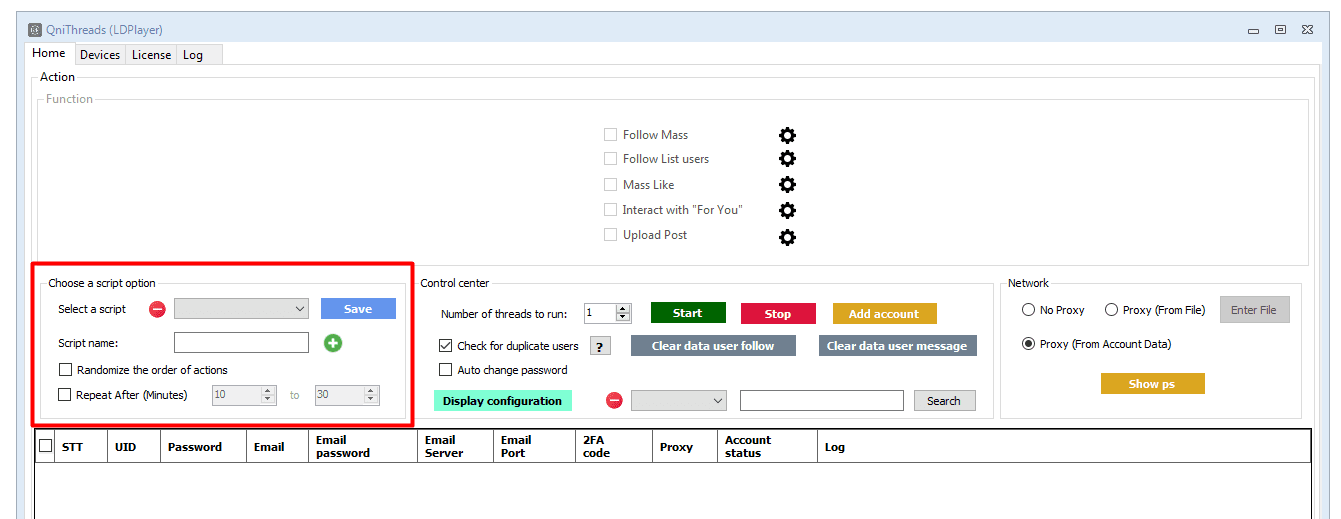Open gear settings for Interact with "For You"

pos(787,210)
